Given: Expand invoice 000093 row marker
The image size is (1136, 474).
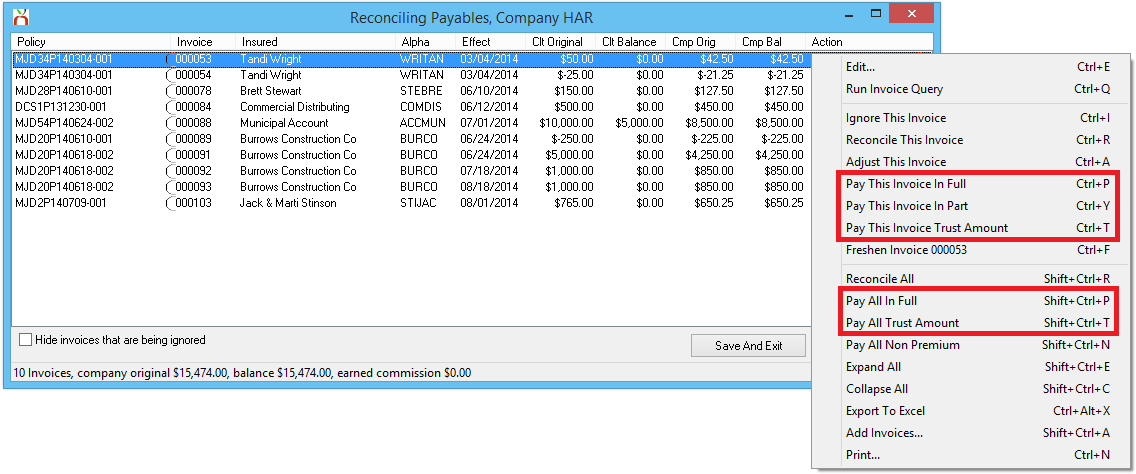Looking at the screenshot, I should coord(170,187).
